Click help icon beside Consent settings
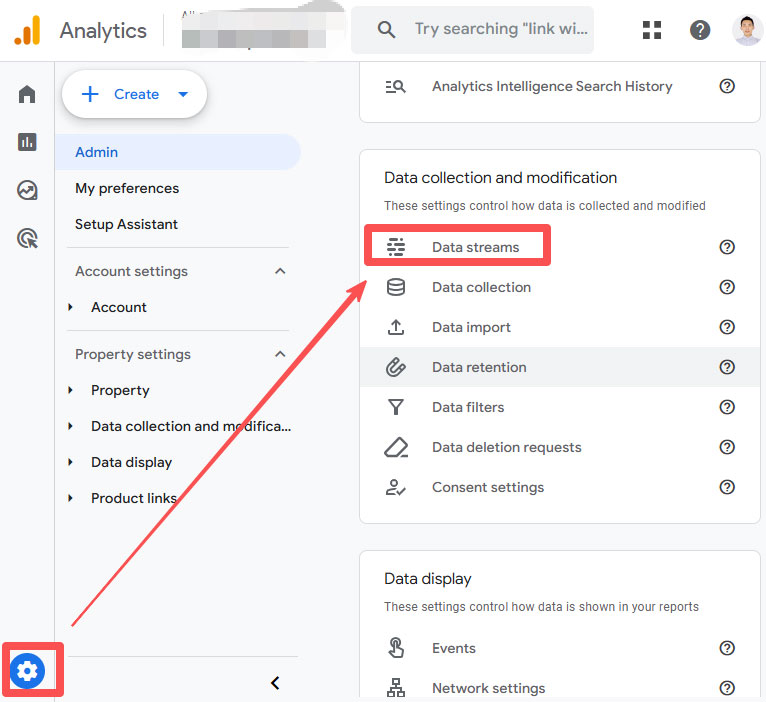The image size is (766, 702). 727,487
